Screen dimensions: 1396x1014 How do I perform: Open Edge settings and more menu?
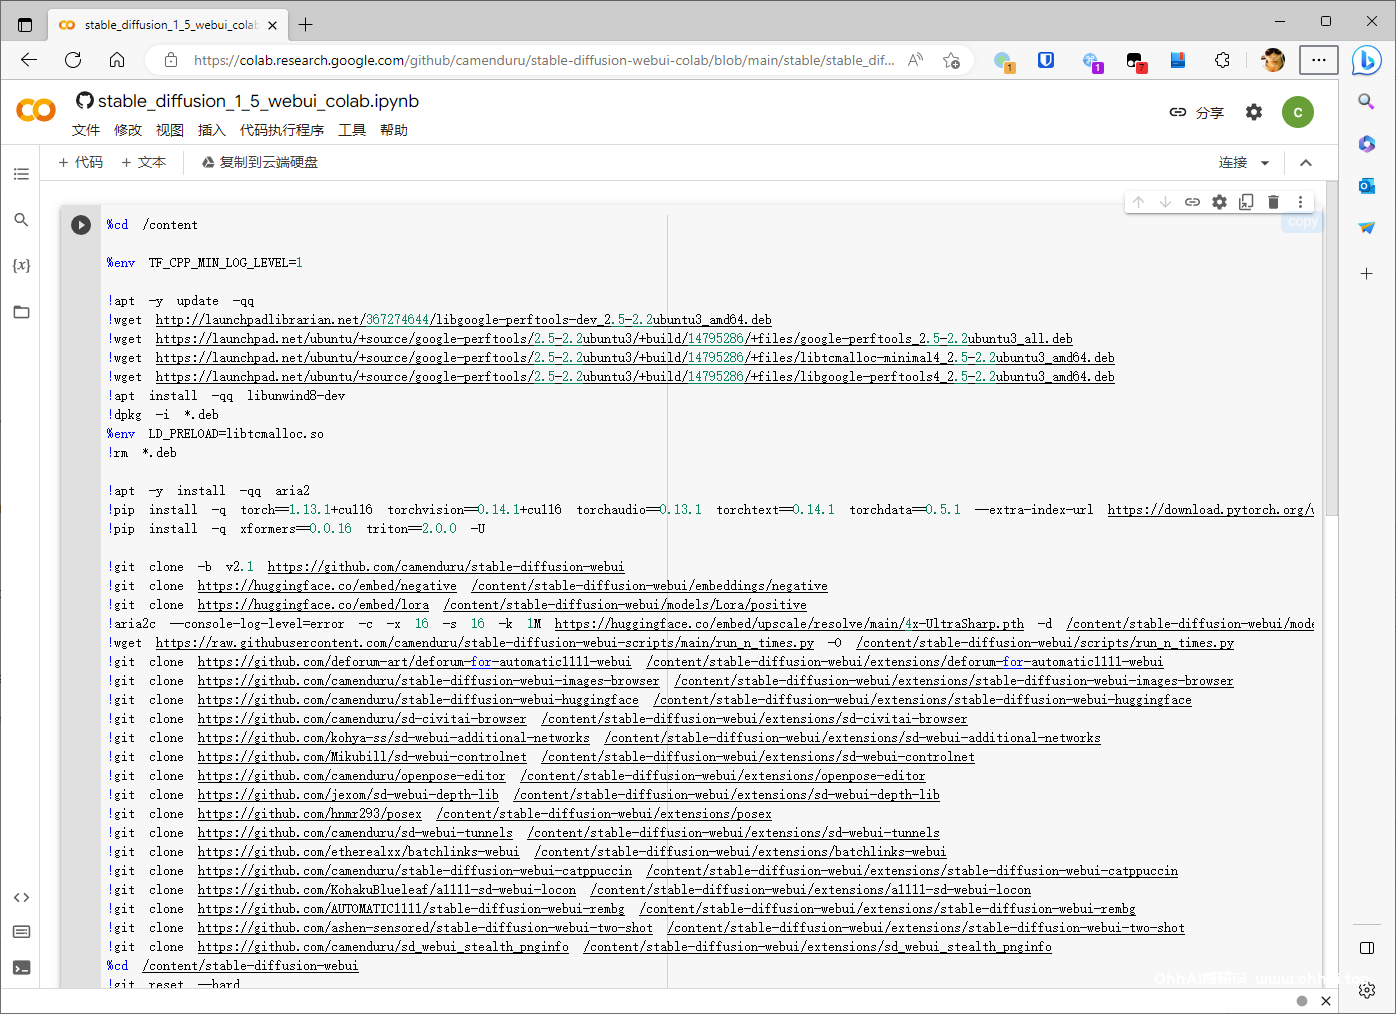(1319, 60)
